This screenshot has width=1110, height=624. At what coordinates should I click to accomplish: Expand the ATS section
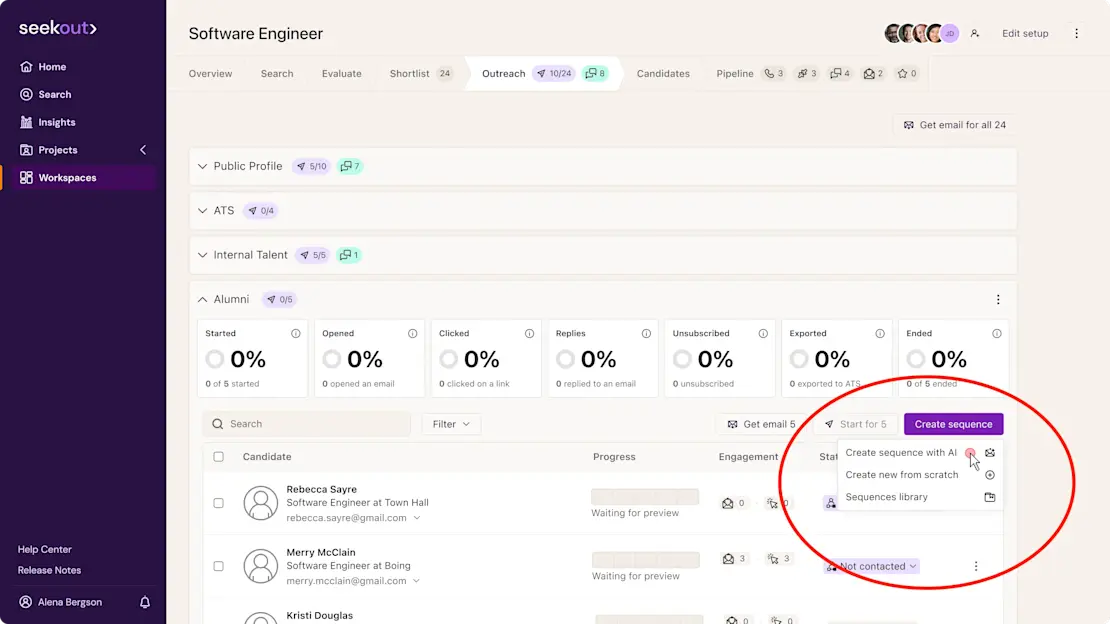tap(202, 210)
